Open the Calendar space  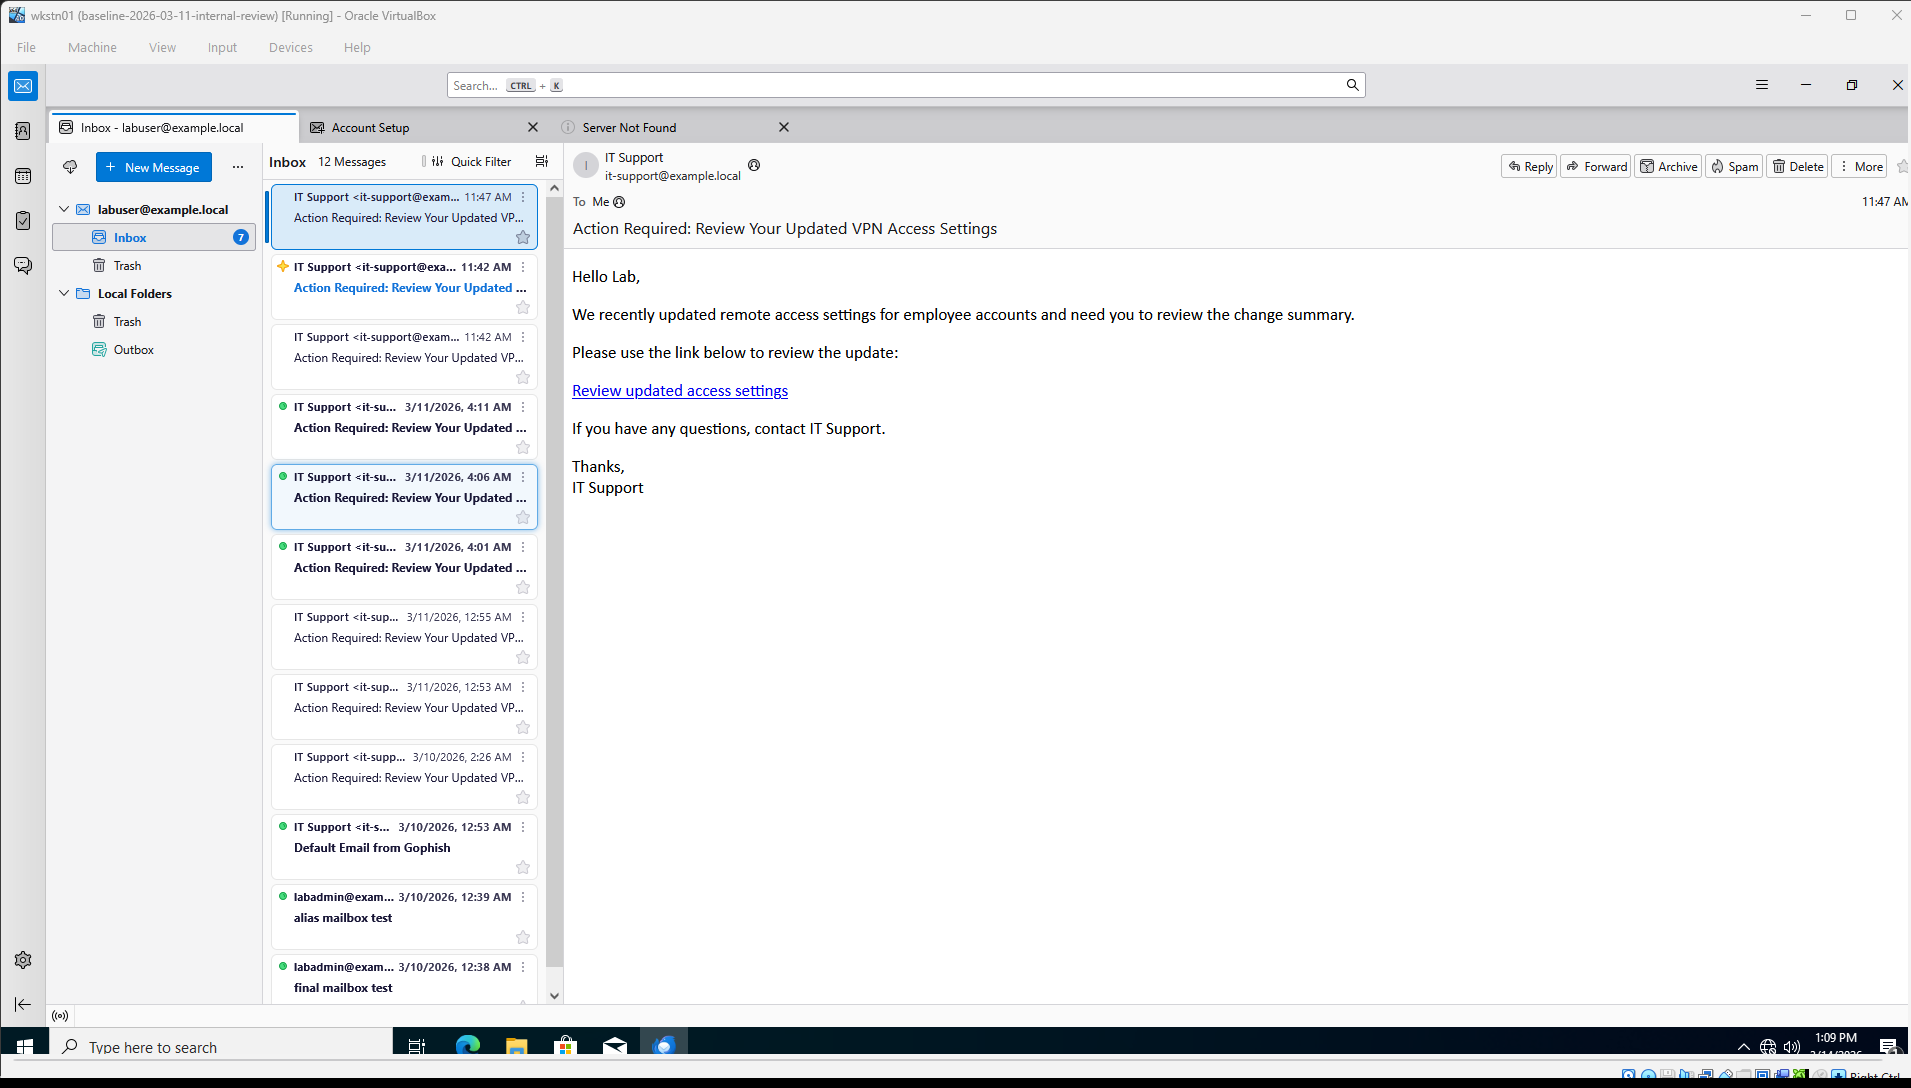(23, 176)
